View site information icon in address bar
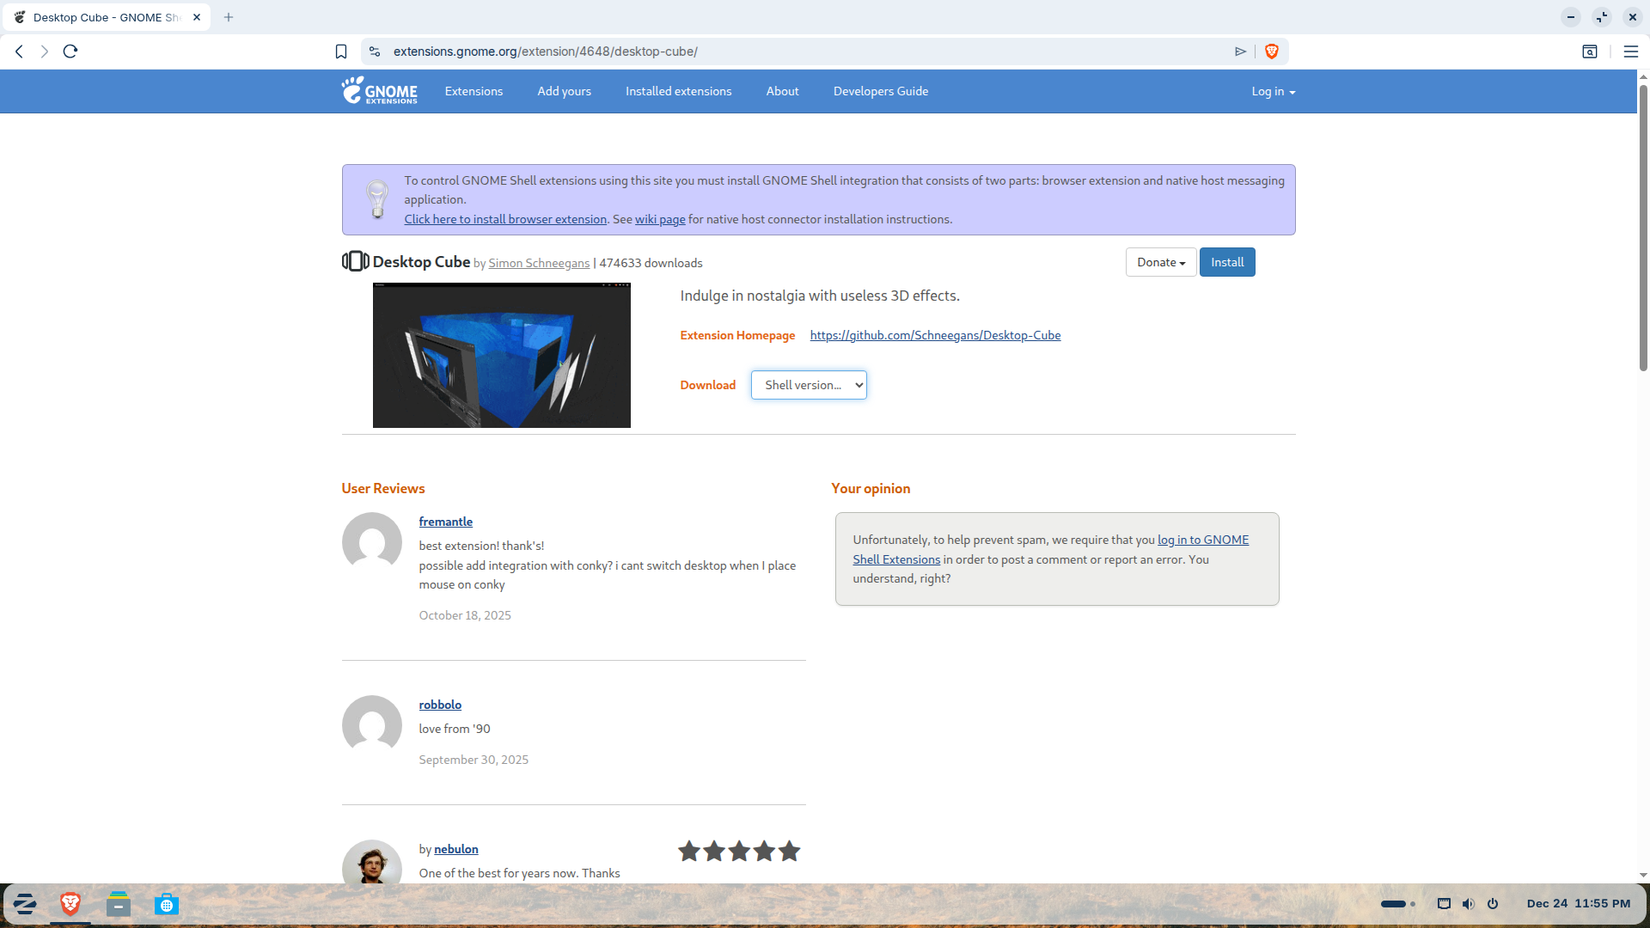Image resolution: width=1650 pixels, height=928 pixels. (x=375, y=51)
